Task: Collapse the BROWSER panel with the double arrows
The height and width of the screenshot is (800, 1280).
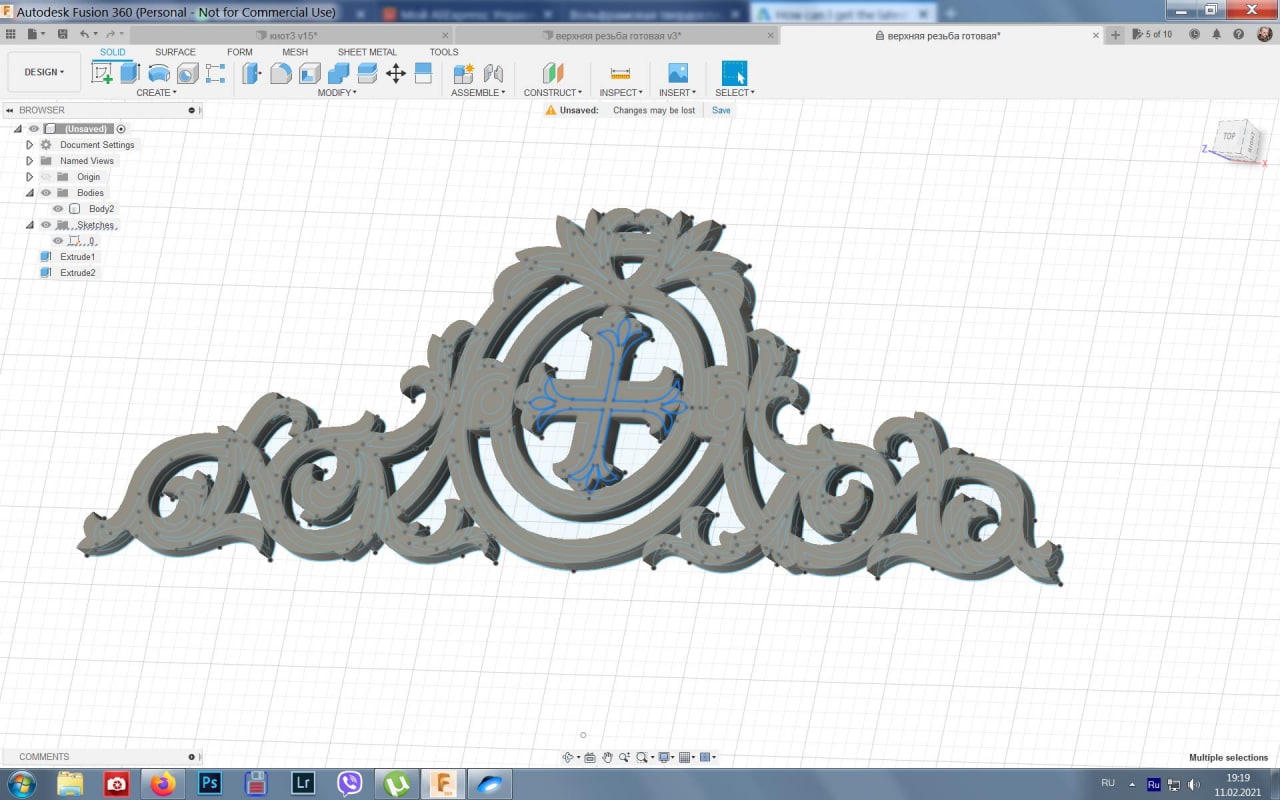Action: (x=11, y=110)
